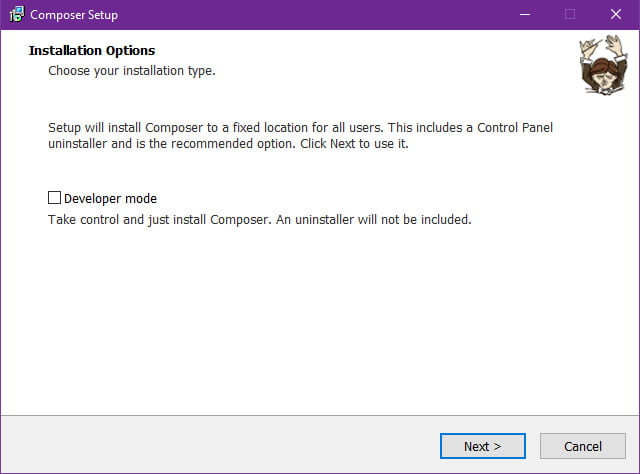Close the Composer Setup window
Screen dimensions: 640x474
pos(616,14)
